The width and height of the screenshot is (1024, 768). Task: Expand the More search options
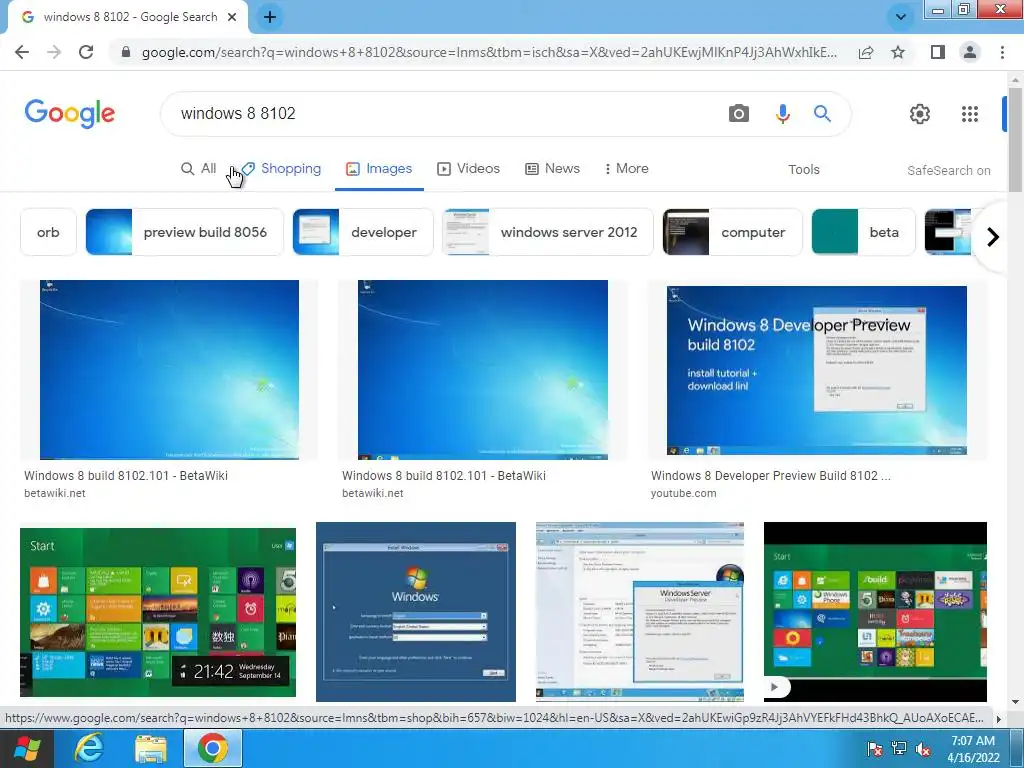click(x=626, y=168)
